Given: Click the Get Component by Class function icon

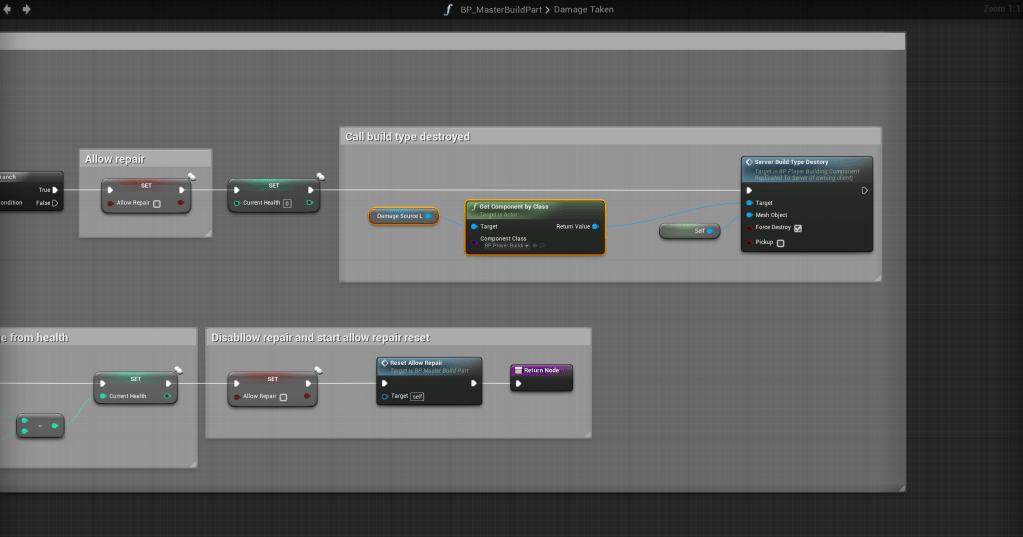Looking at the screenshot, I should point(473,206).
